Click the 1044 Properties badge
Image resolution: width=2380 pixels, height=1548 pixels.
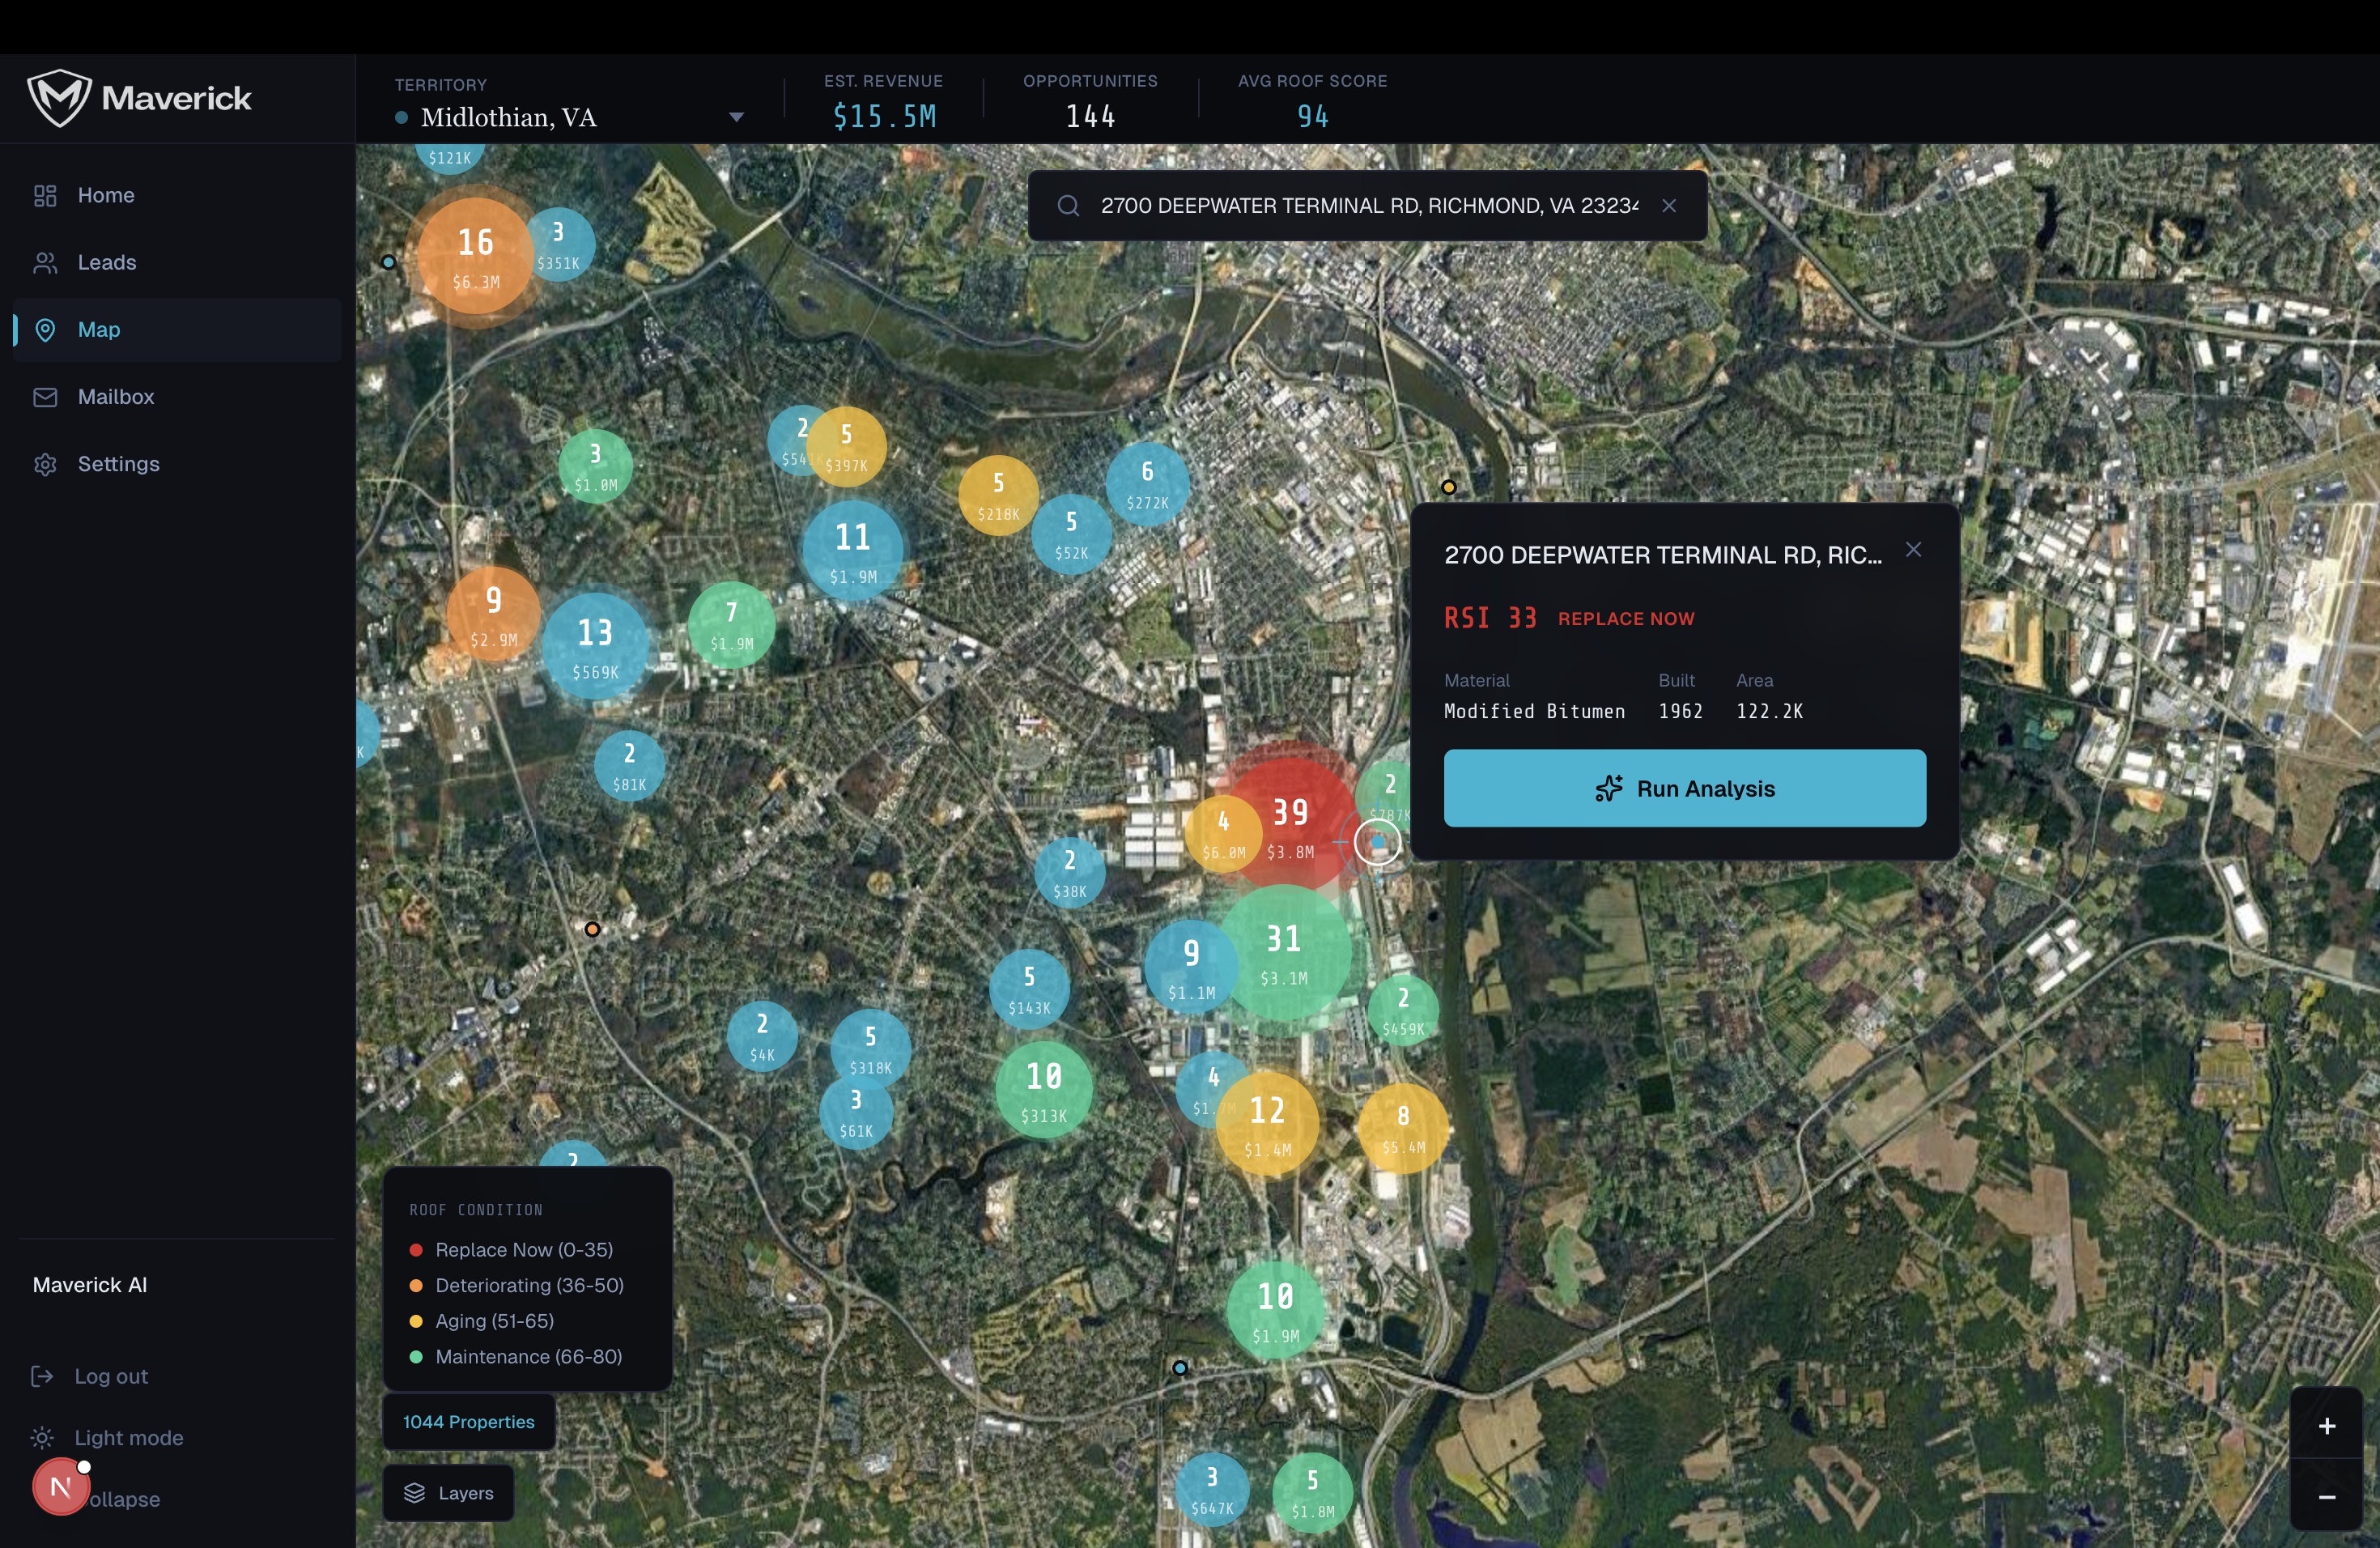pyautogui.click(x=469, y=1422)
